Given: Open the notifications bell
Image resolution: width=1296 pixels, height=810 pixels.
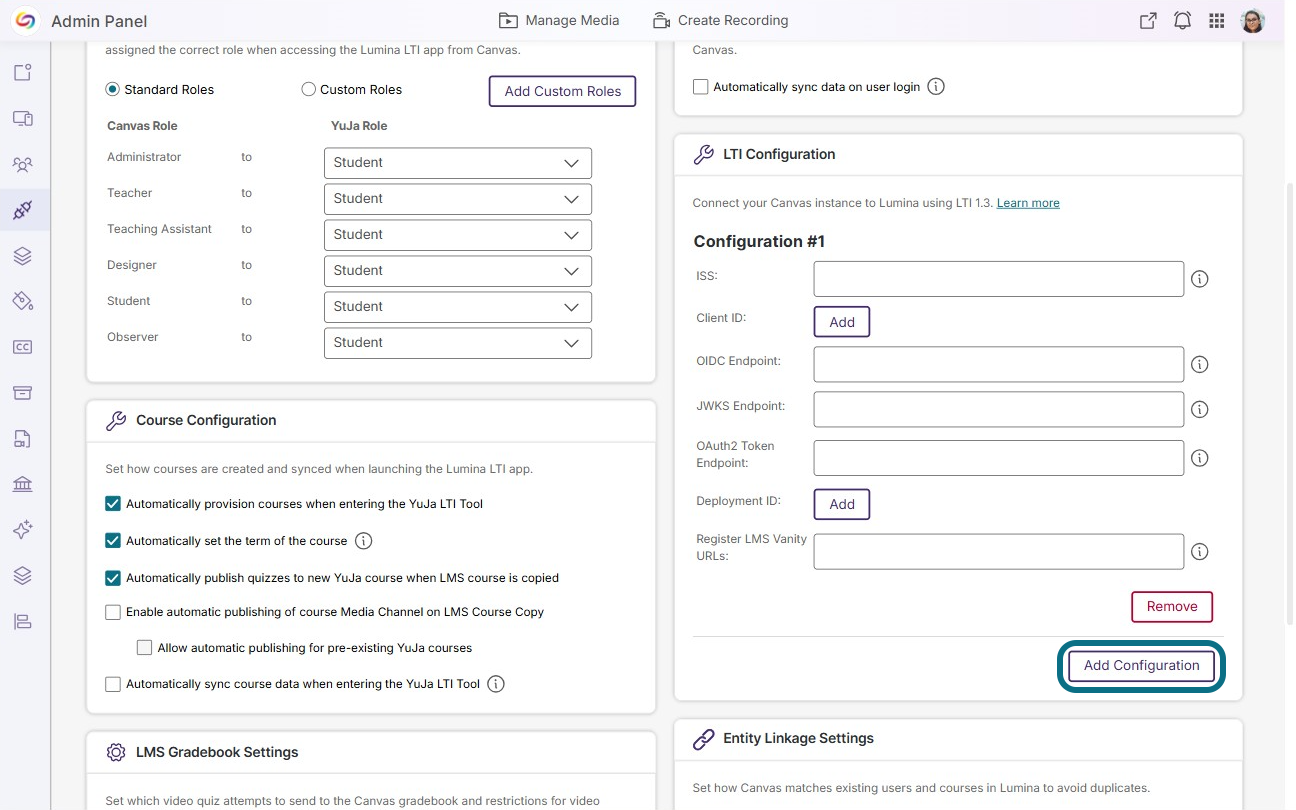Looking at the screenshot, I should pyautogui.click(x=1182, y=21).
